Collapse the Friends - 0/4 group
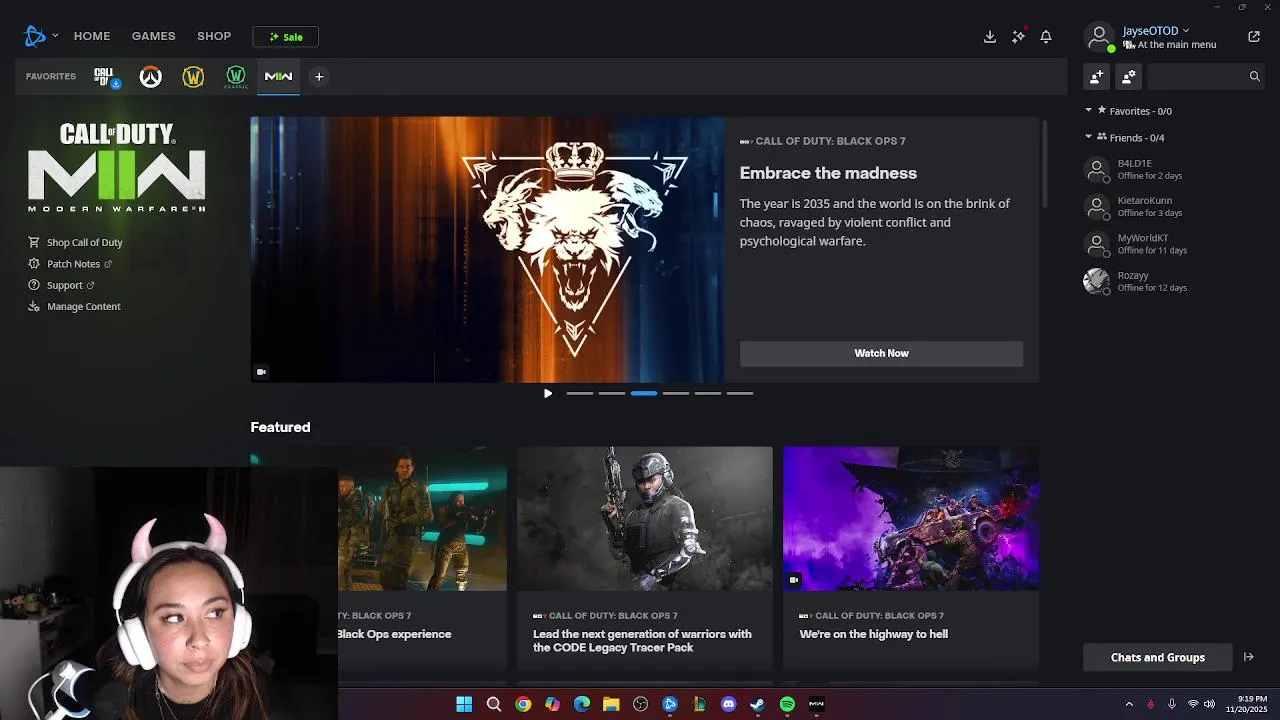Image resolution: width=1280 pixels, height=720 pixels. pos(1089,137)
